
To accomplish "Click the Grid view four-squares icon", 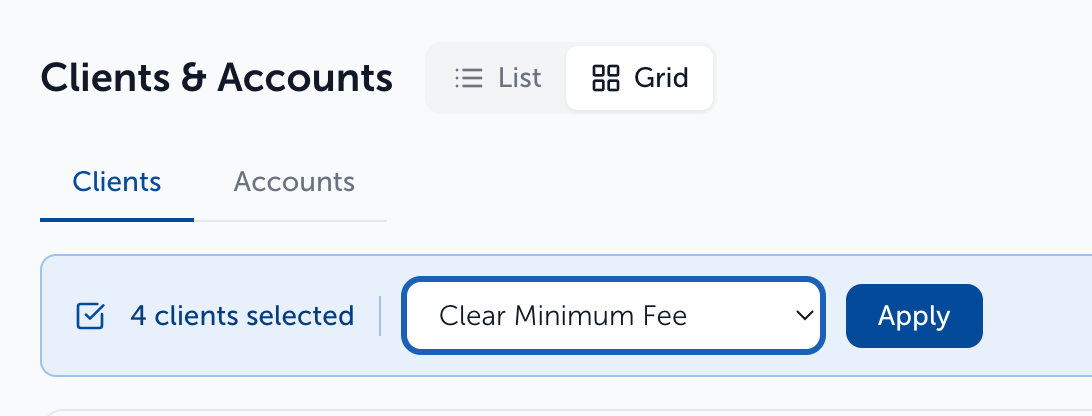I will pyautogui.click(x=605, y=78).
